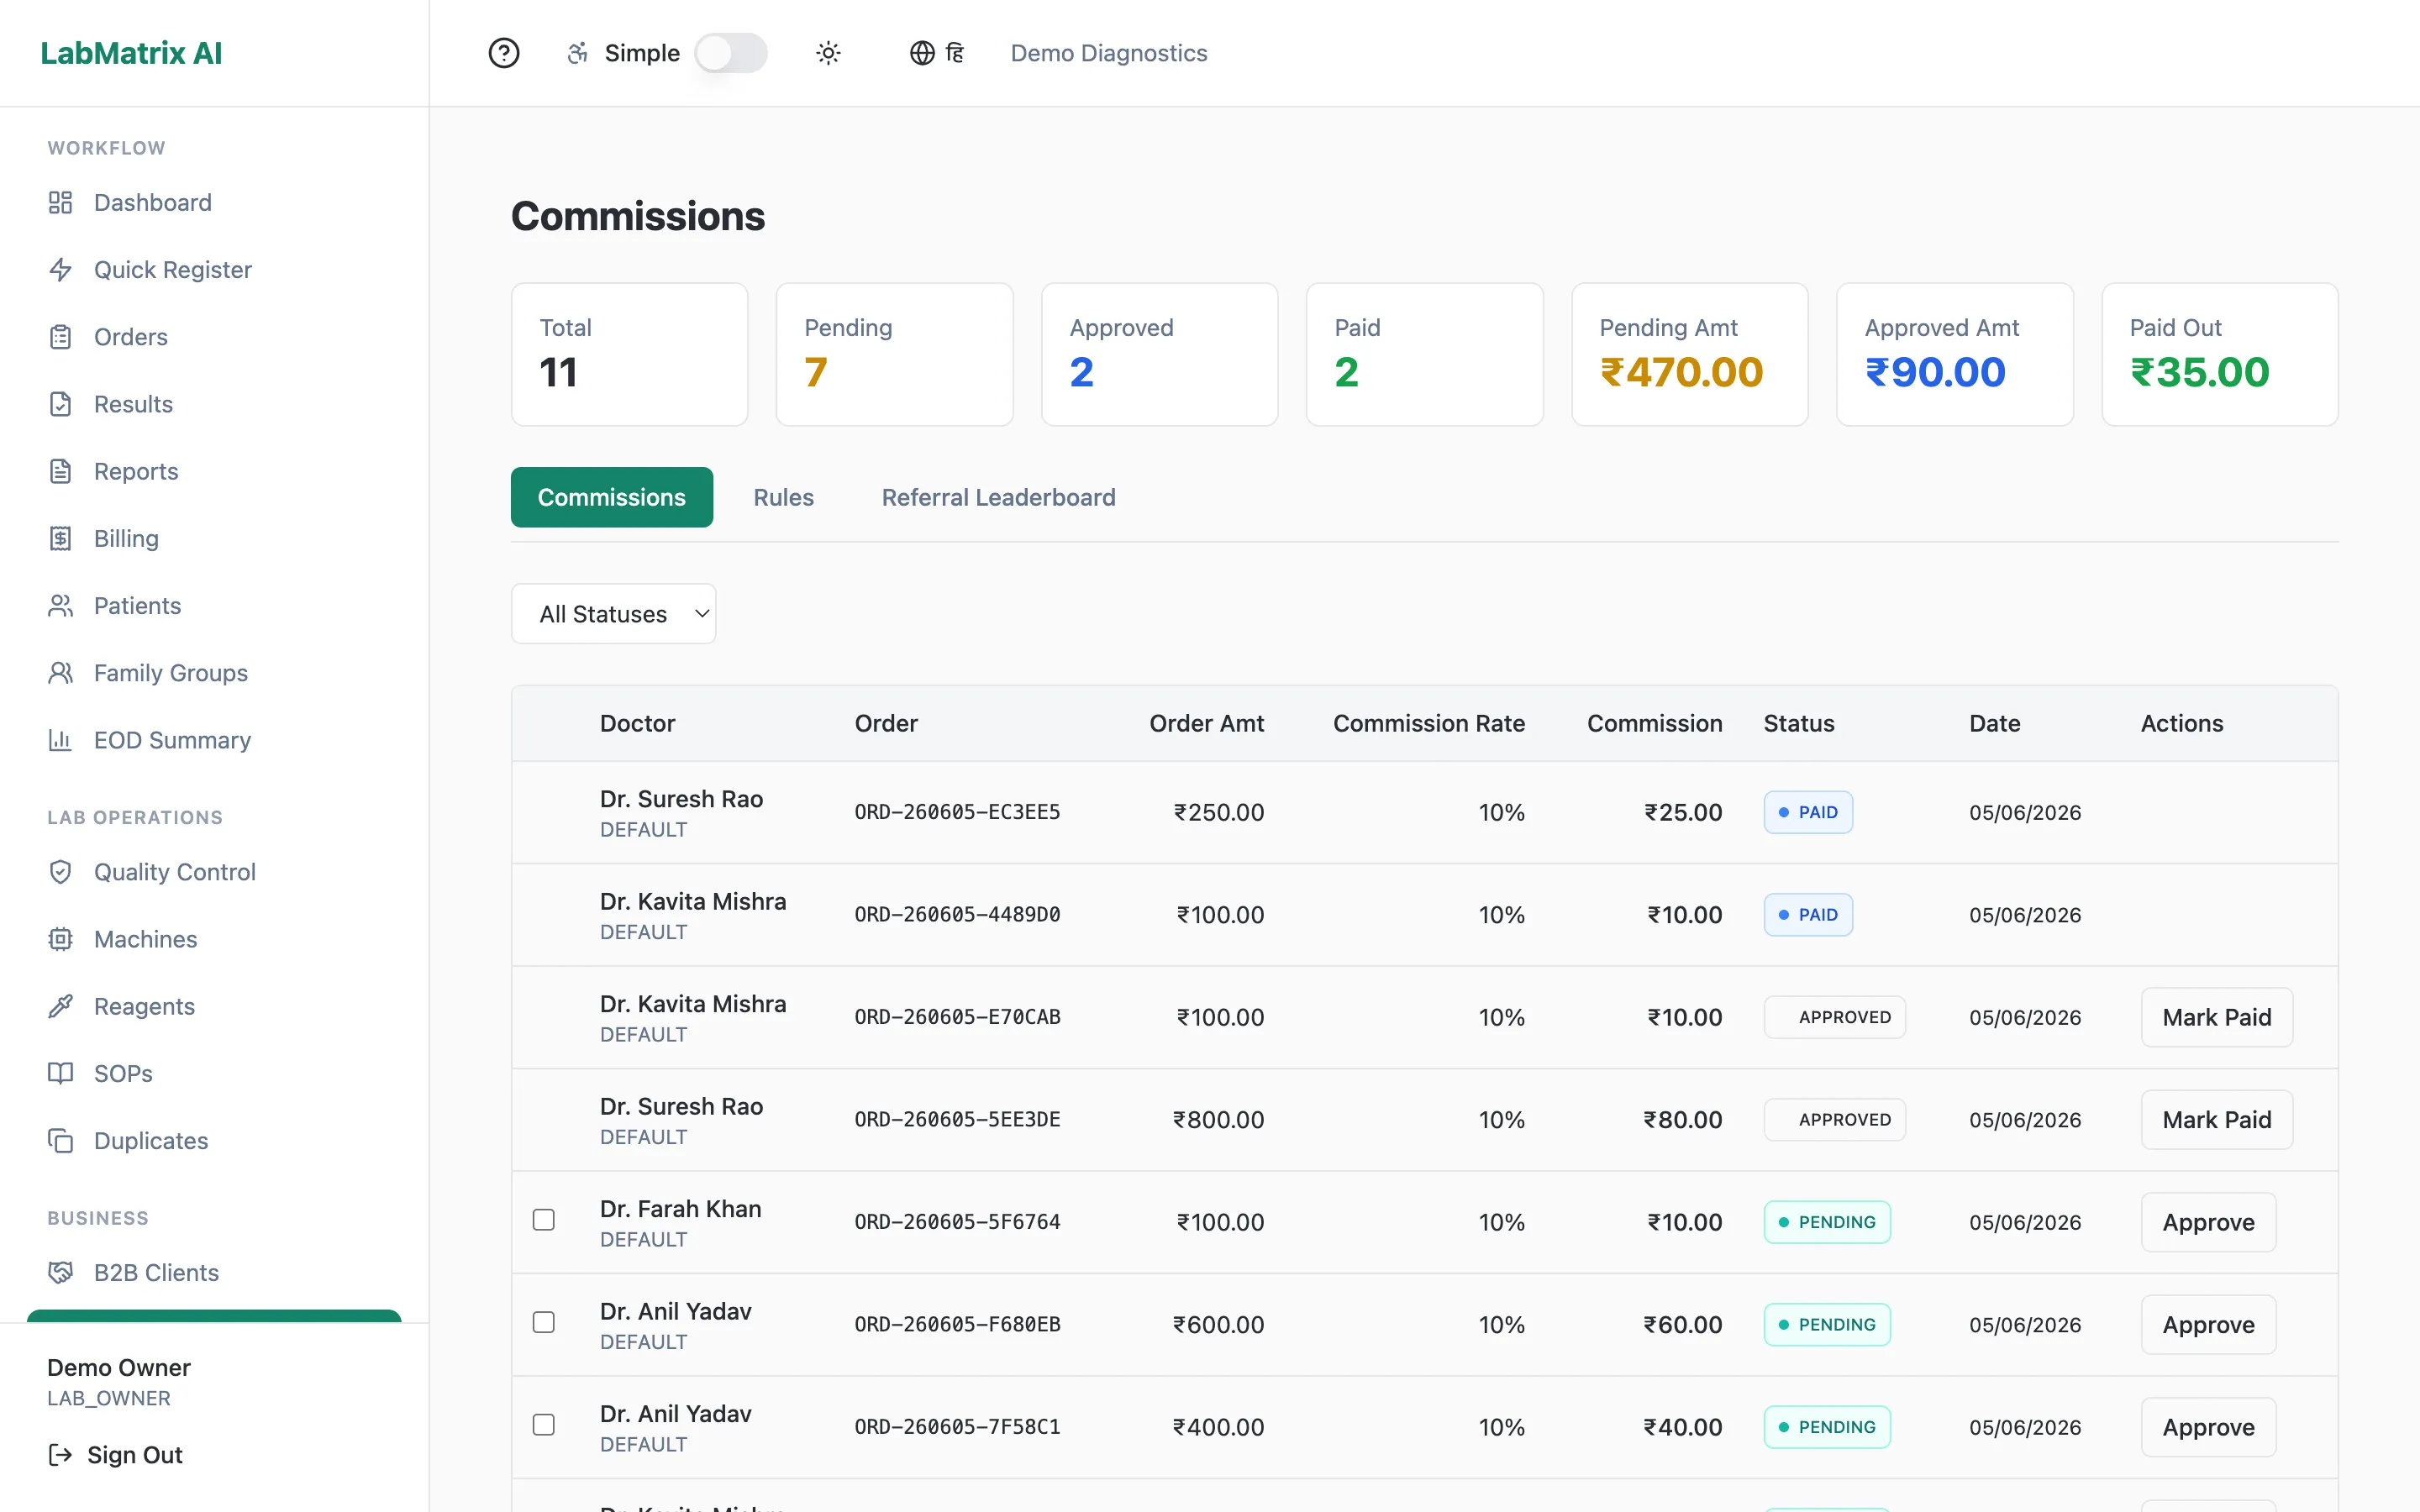Switch to the Rules tab
Screen dimensions: 2420x1512
(x=784, y=497)
